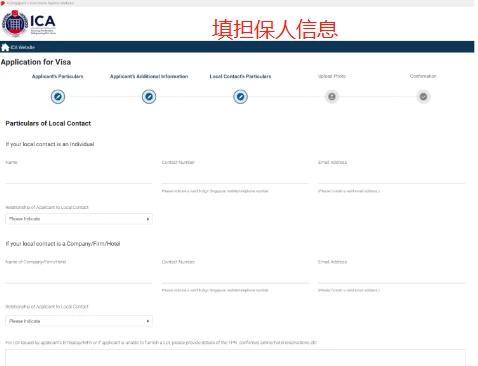Expand individual's Relationship to Local Contact dropdown
The height and width of the screenshot is (366, 478).
pyautogui.click(x=79, y=219)
